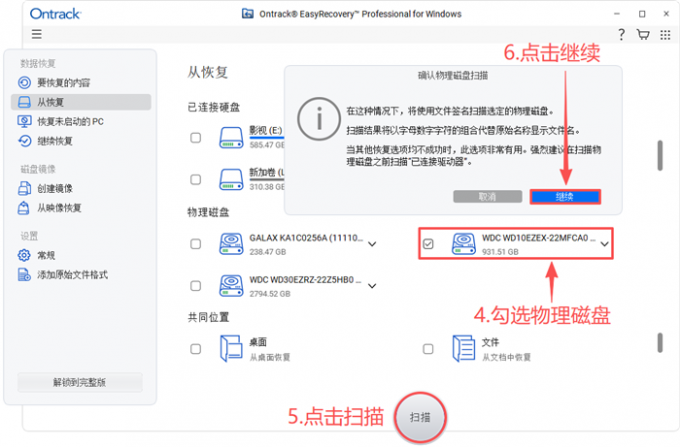680x447 pixels.
Task: Check the 文件 location checkbox
Action: click(x=428, y=349)
